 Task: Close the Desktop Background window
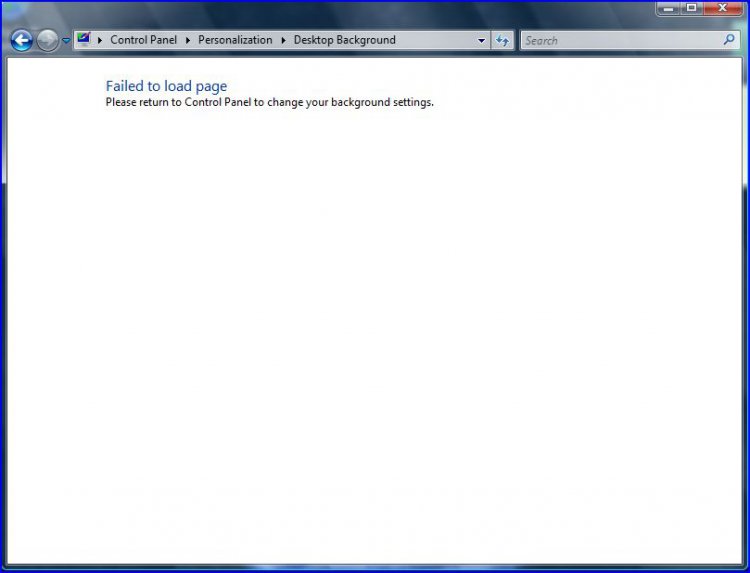[722, 8]
